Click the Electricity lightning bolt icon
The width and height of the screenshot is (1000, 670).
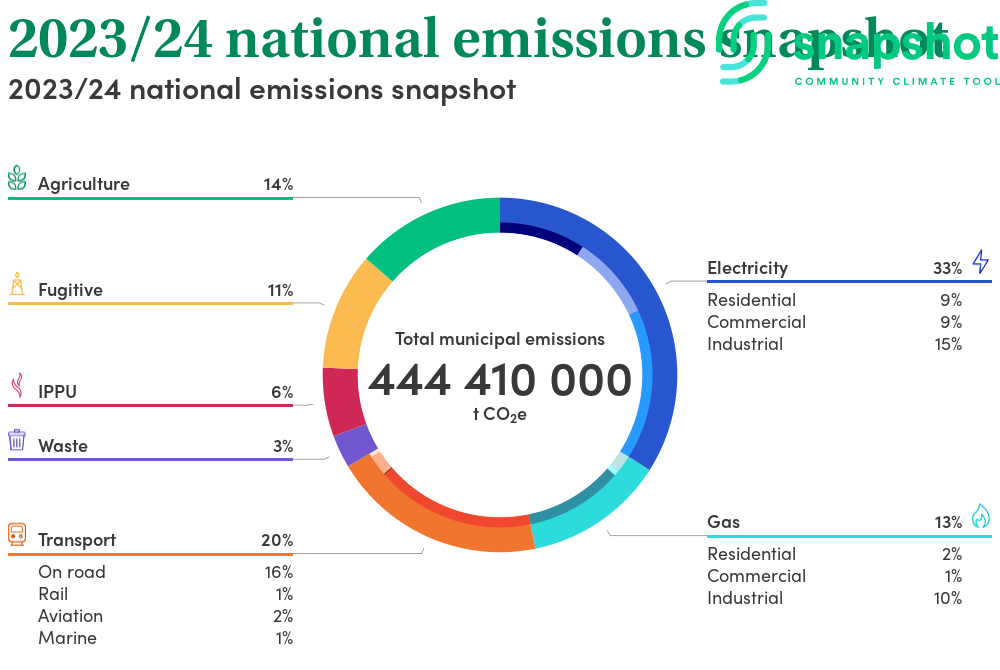coord(980,262)
